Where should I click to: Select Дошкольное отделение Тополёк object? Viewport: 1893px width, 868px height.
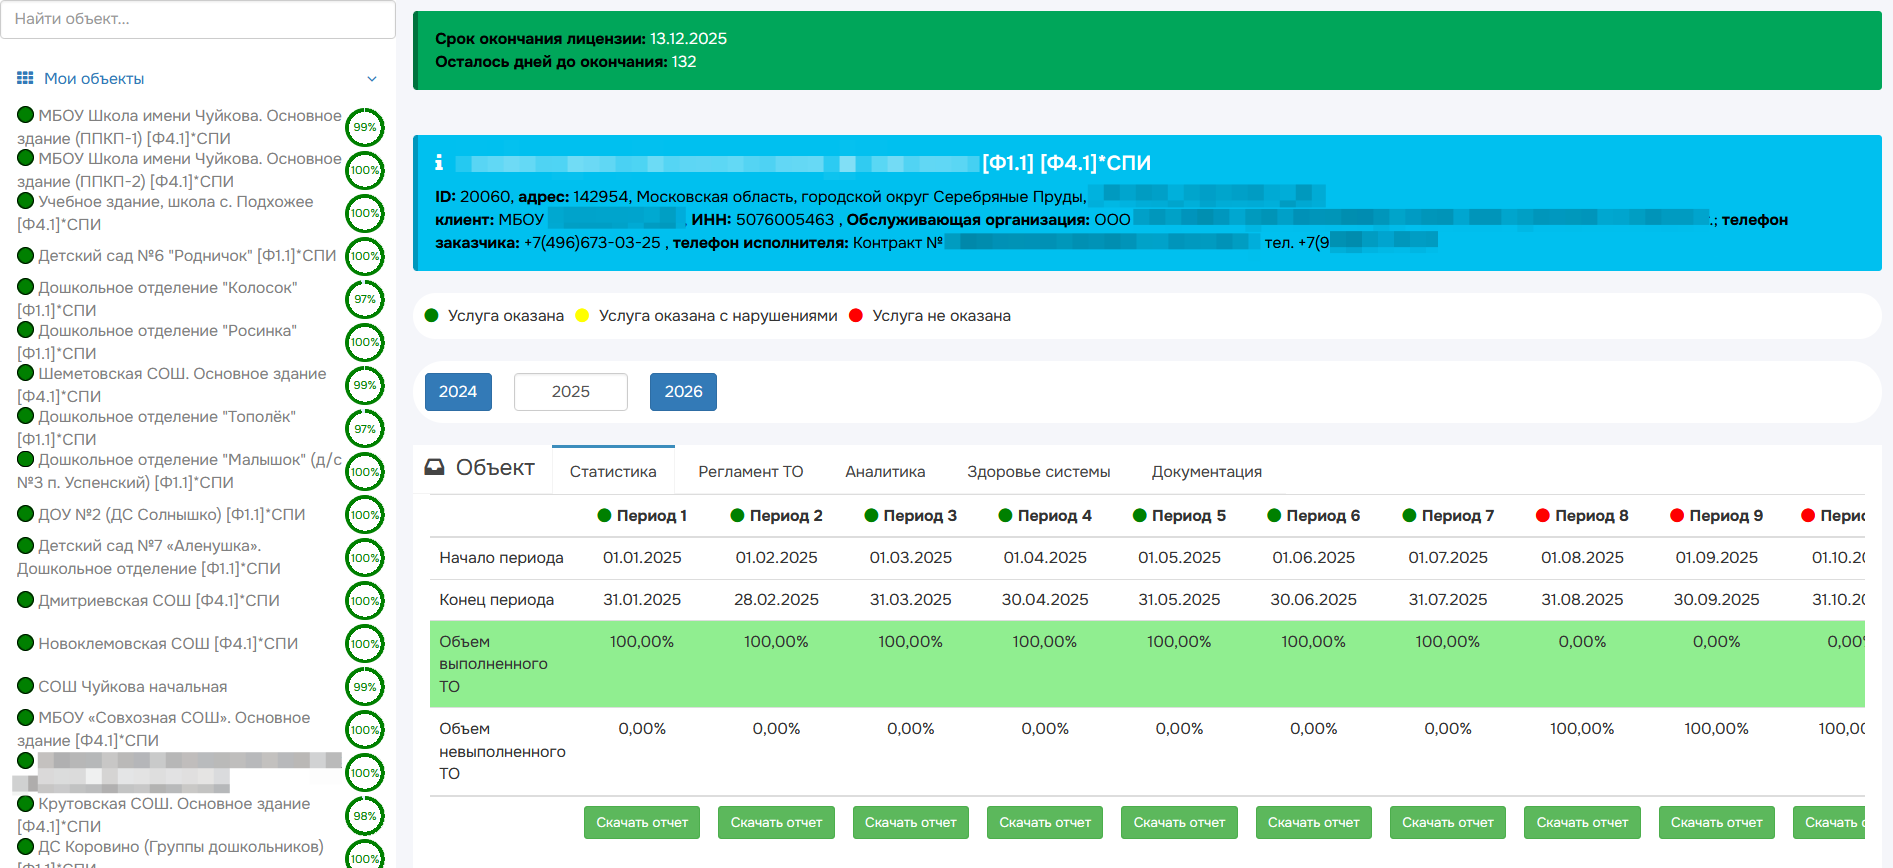(x=157, y=428)
